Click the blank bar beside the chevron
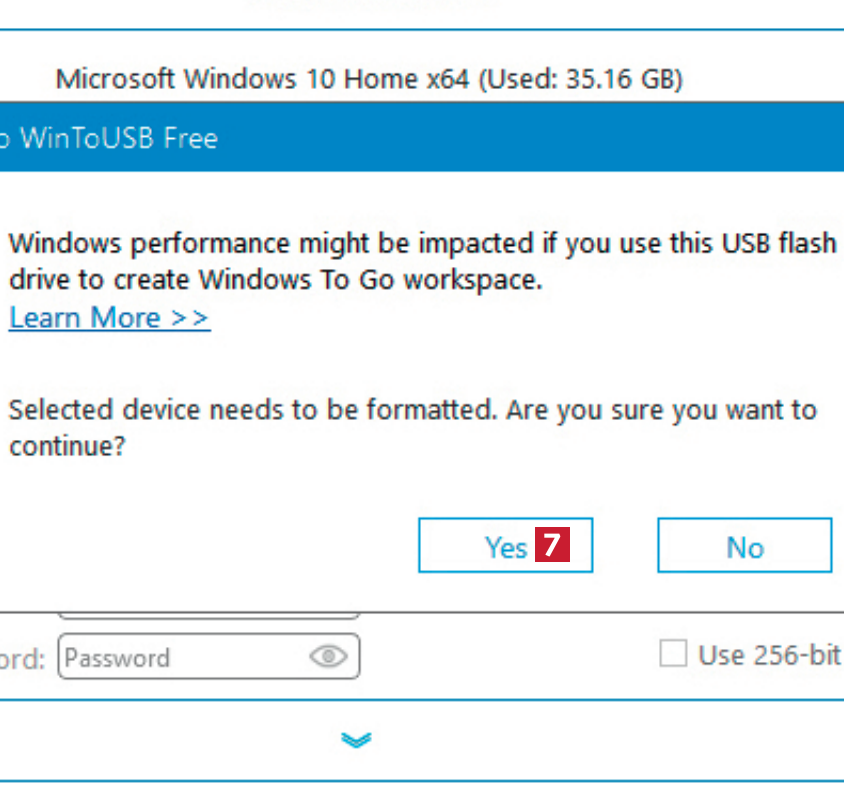The width and height of the screenshot is (844, 800). pos(600,740)
